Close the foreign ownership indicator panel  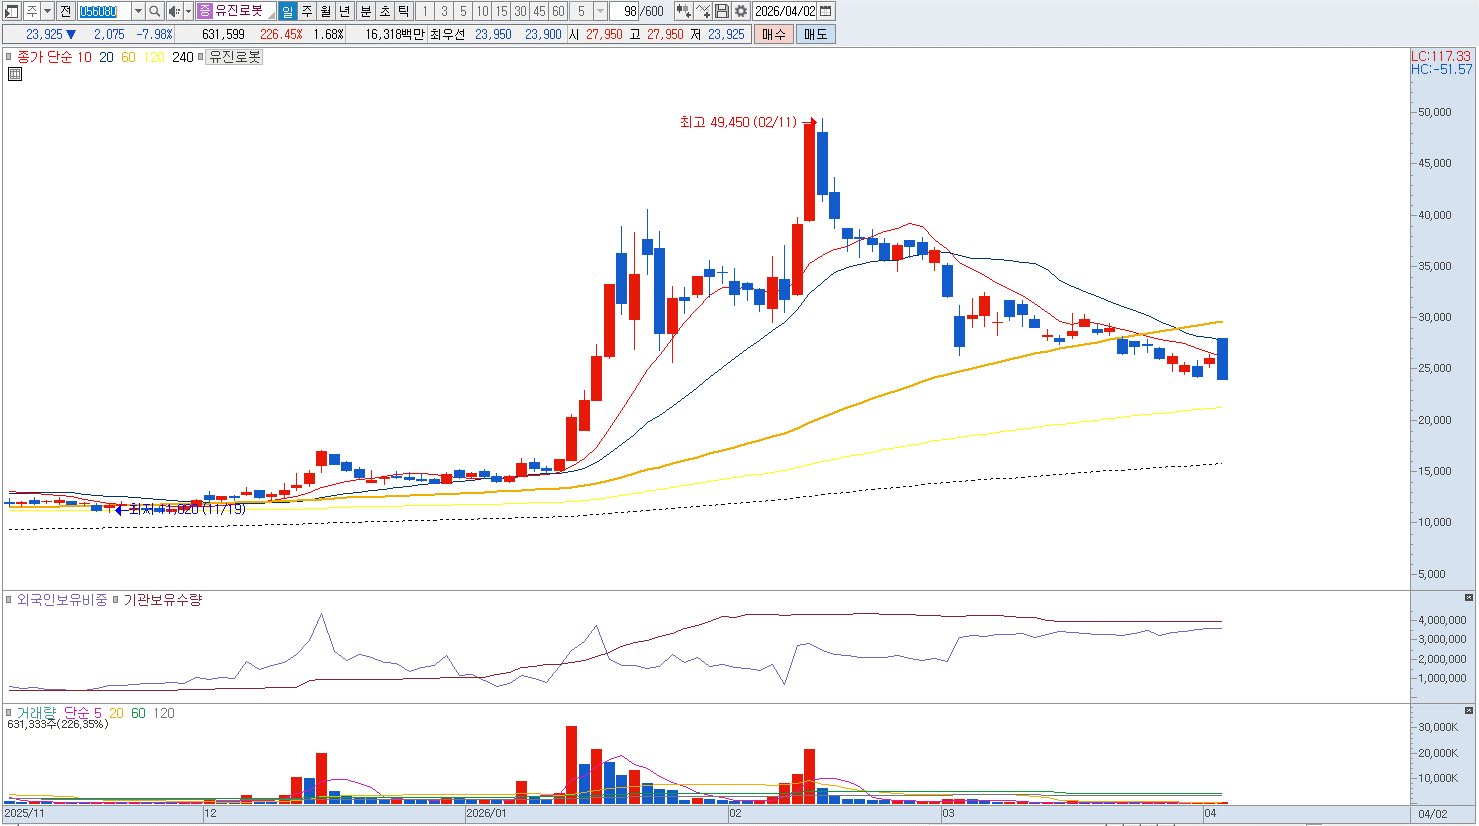1469,598
